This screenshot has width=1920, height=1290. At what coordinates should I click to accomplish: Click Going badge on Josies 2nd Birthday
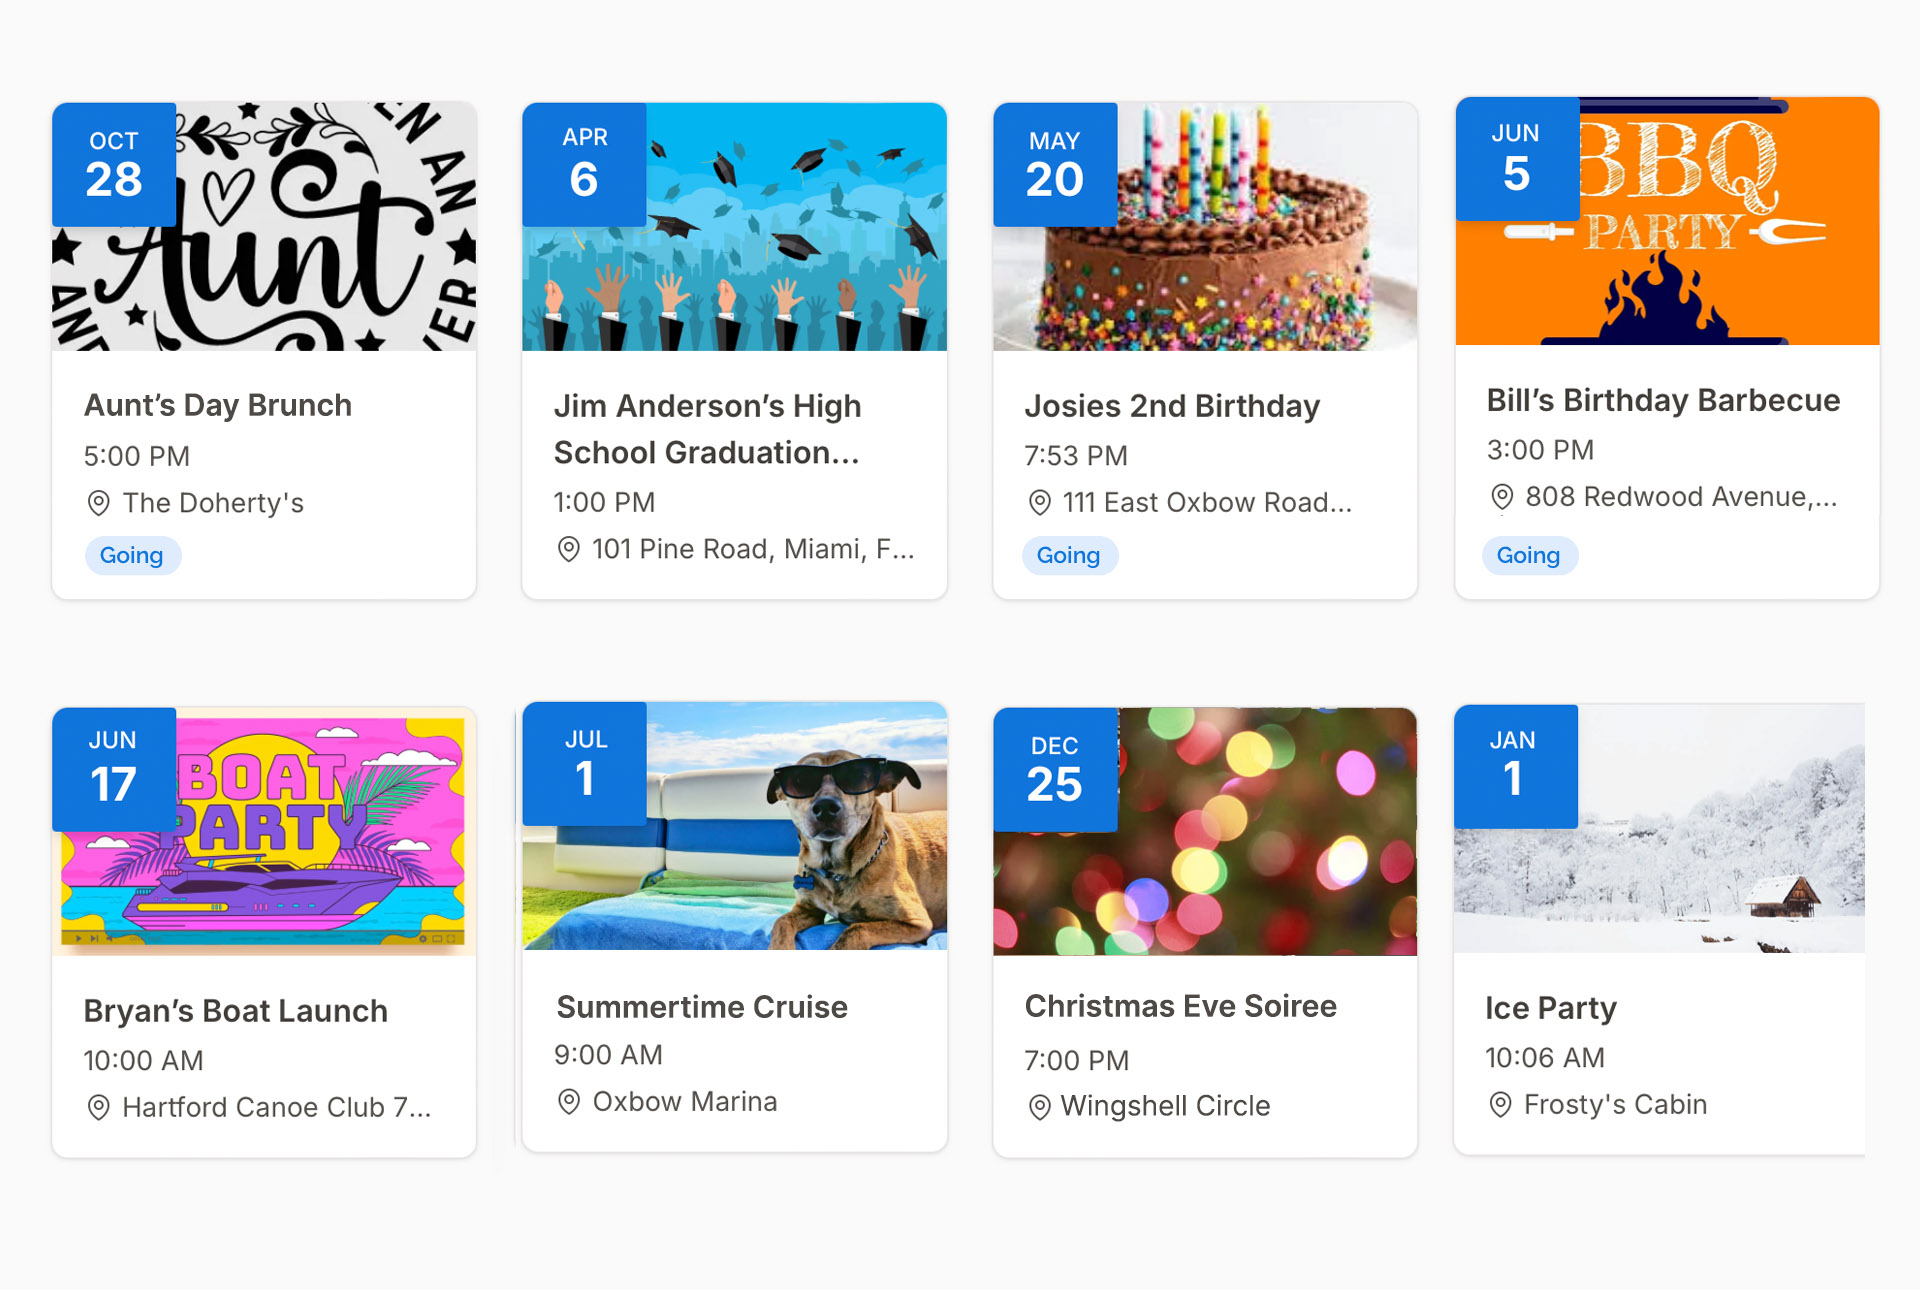click(1068, 555)
